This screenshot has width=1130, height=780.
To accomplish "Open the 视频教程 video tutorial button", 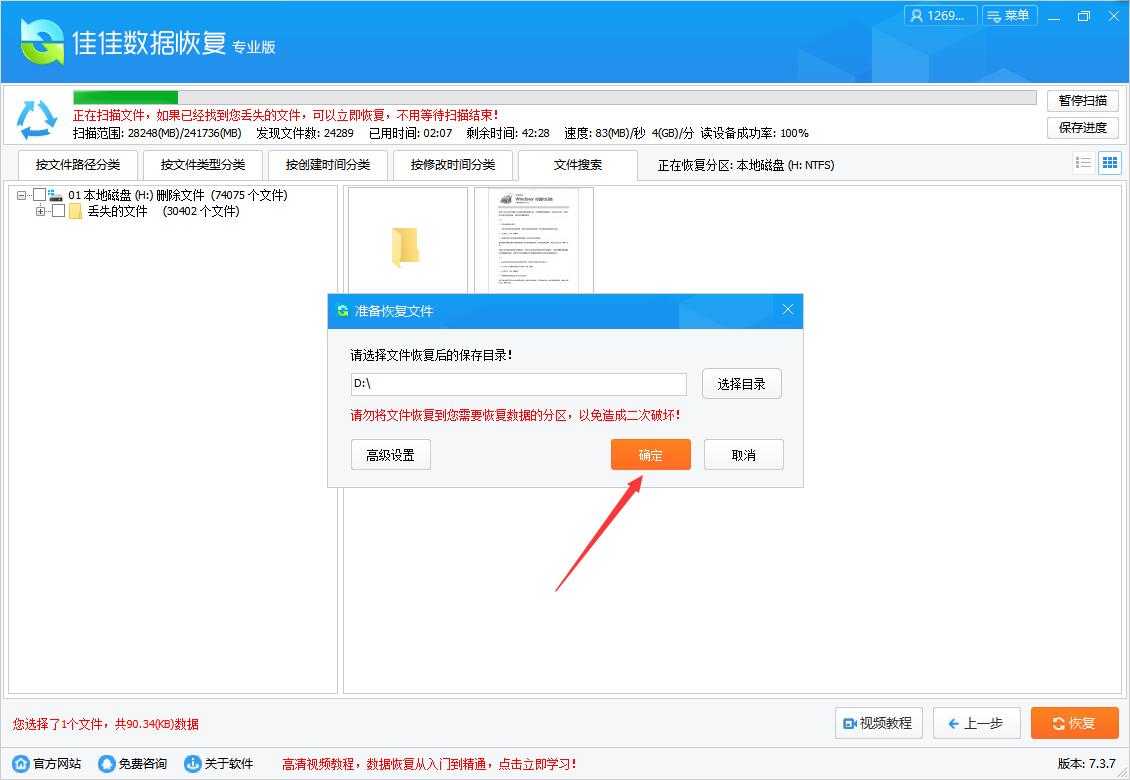I will pos(877,723).
